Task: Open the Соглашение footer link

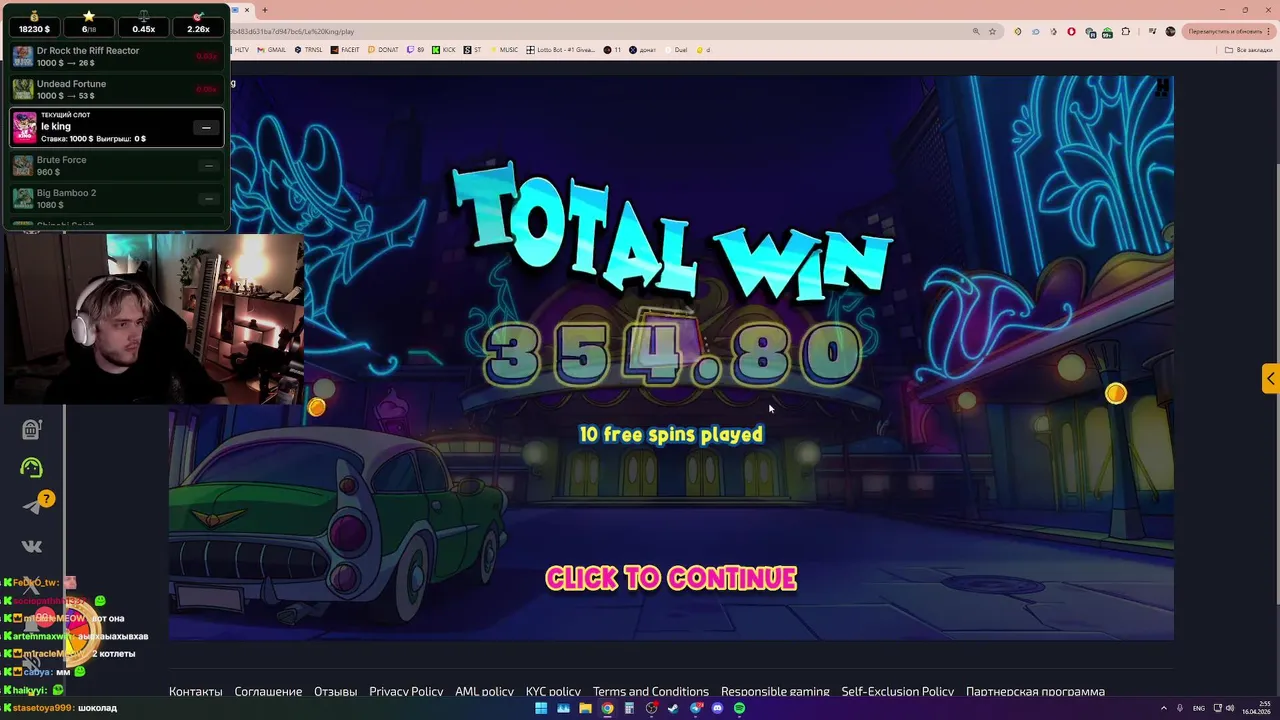Action: point(268,691)
